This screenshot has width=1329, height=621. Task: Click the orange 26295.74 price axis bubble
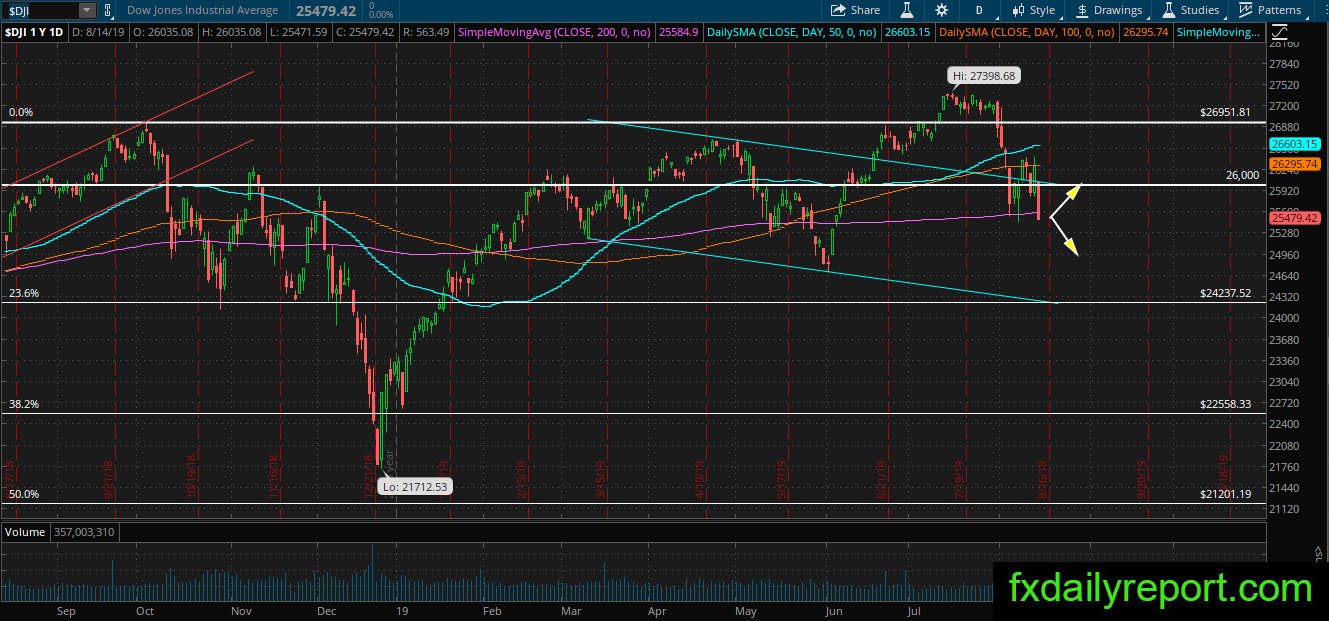[1295, 164]
